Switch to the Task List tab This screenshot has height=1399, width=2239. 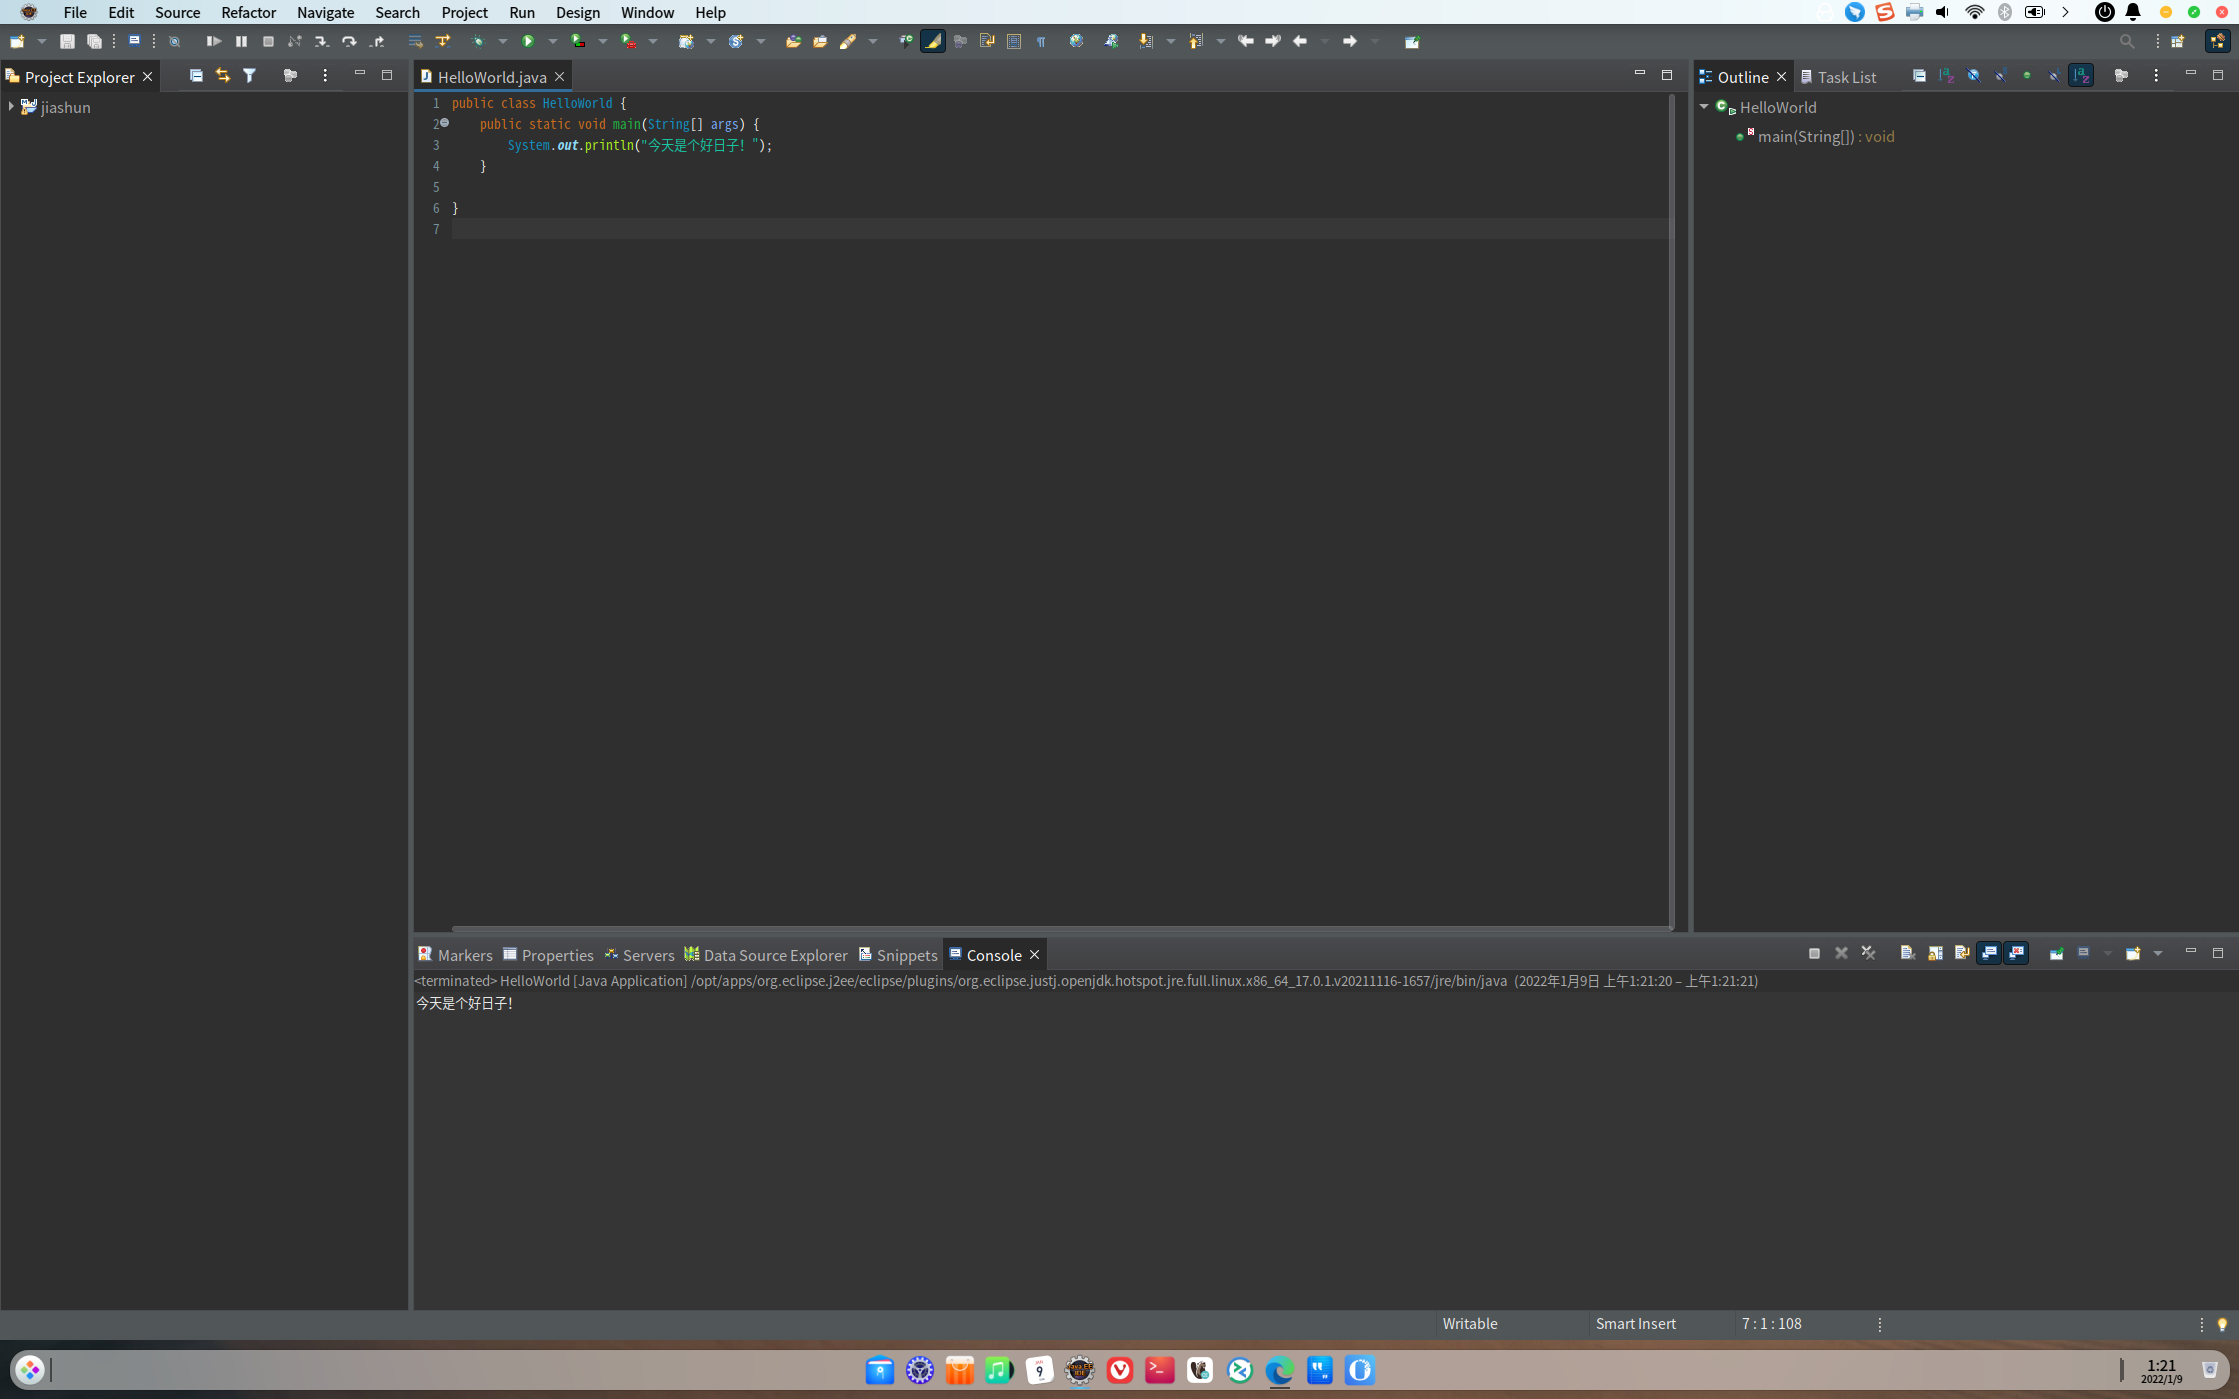coord(1845,77)
